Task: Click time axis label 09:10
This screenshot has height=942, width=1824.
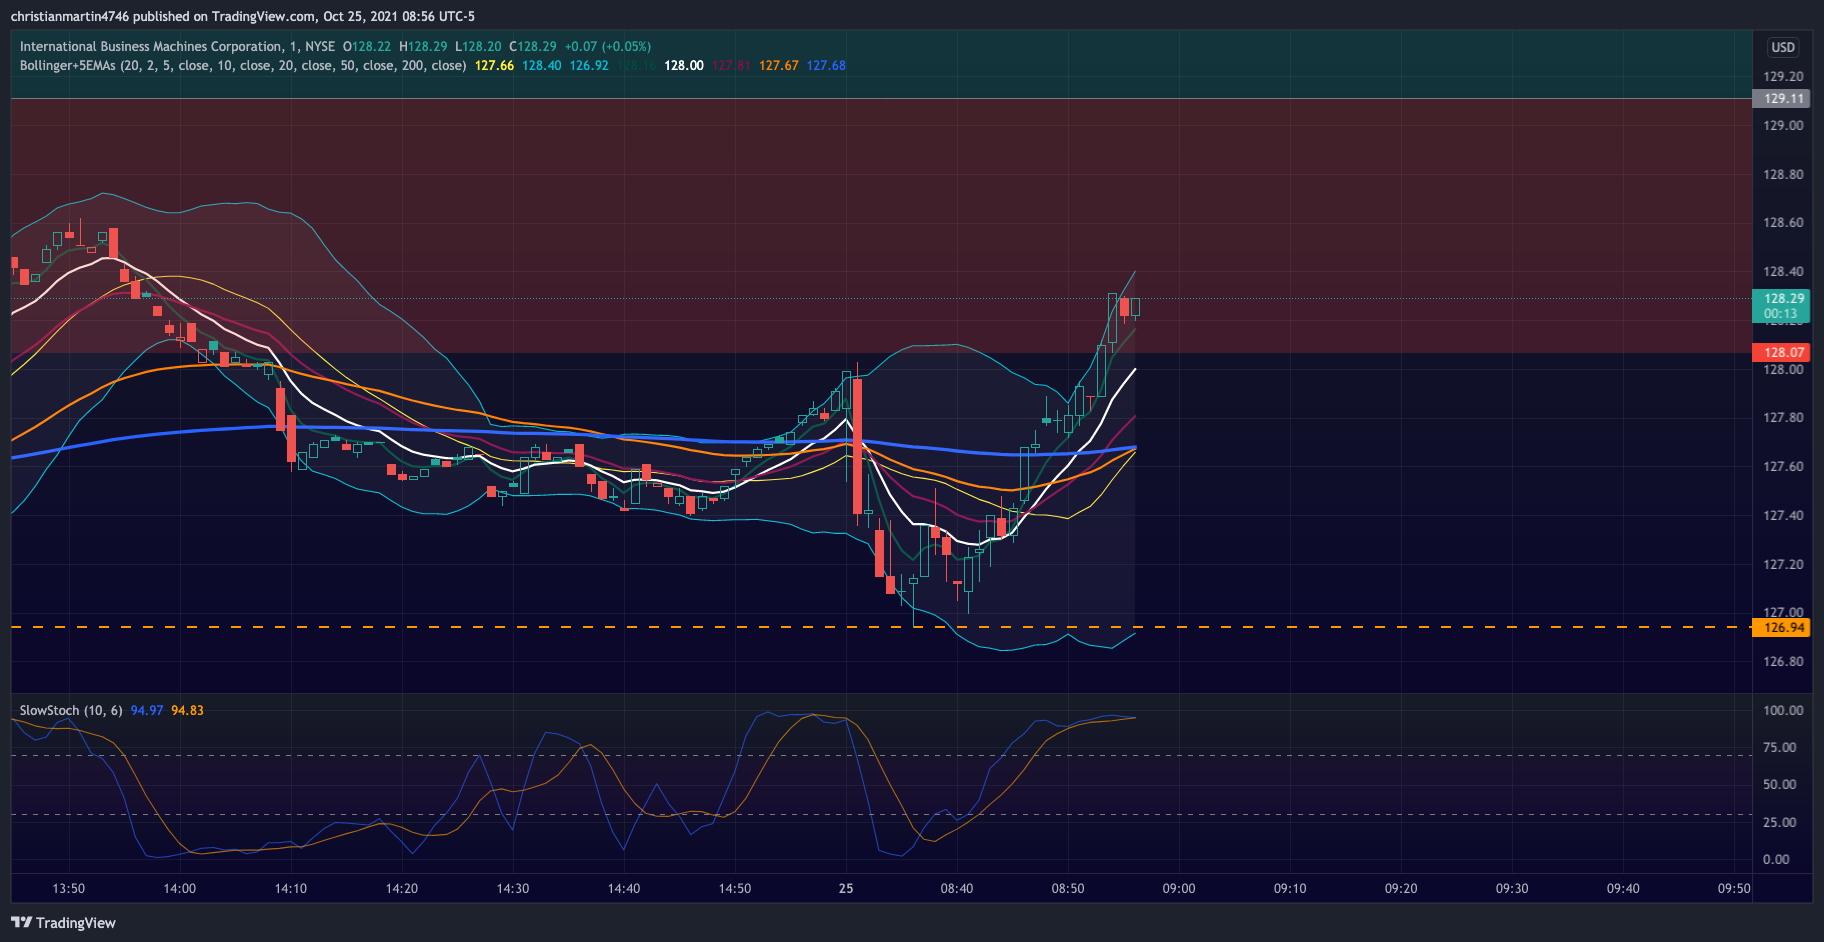Action: (1290, 888)
